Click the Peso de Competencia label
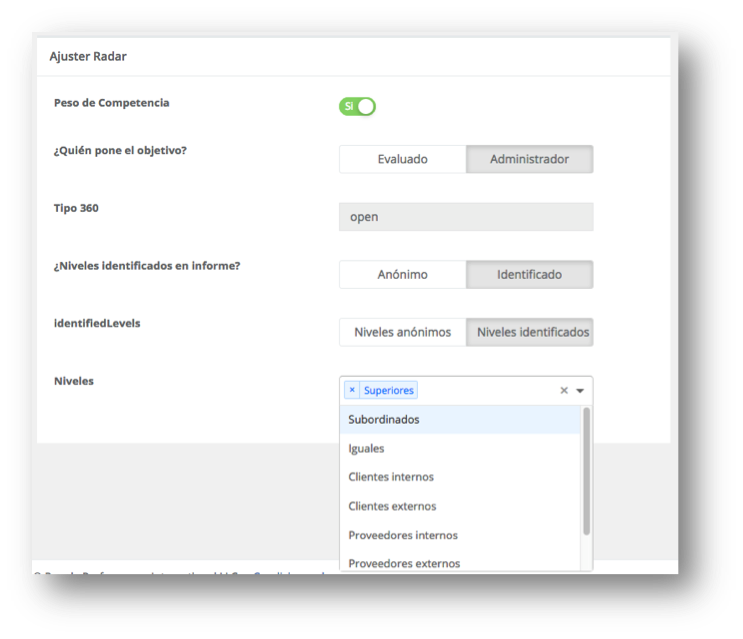Screen dimensions: 743x639 pyautogui.click(x=111, y=103)
